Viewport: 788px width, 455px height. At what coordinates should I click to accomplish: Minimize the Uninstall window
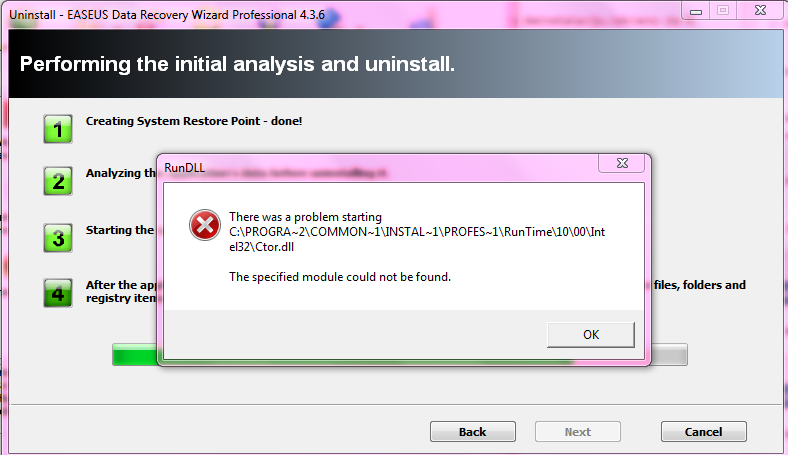point(696,11)
